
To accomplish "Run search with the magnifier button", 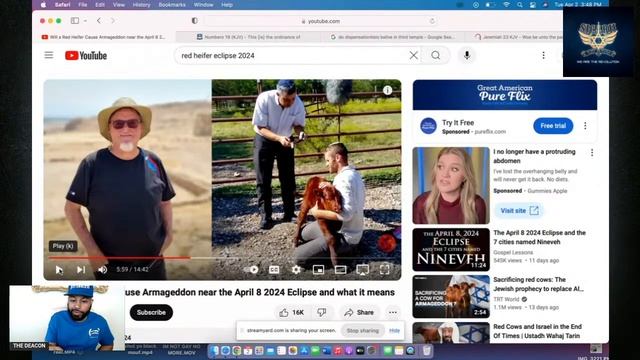I will (436, 55).
